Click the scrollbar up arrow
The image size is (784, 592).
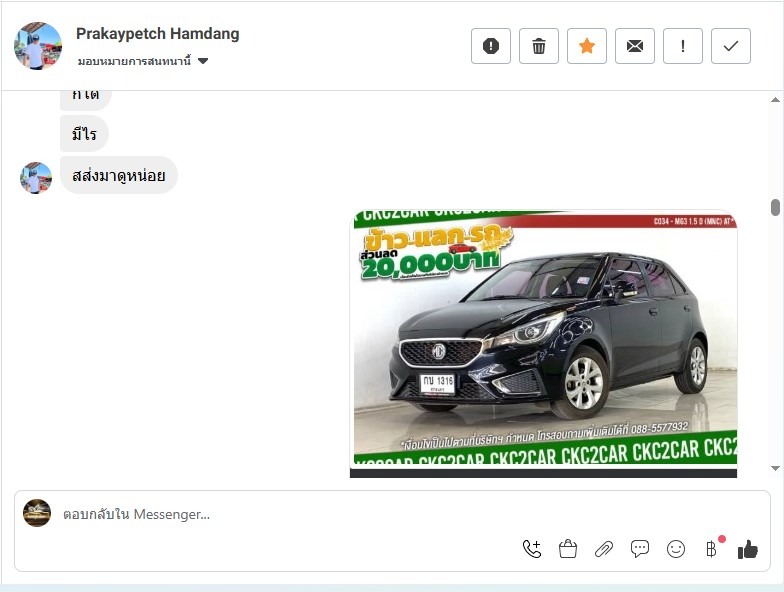coord(775,100)
